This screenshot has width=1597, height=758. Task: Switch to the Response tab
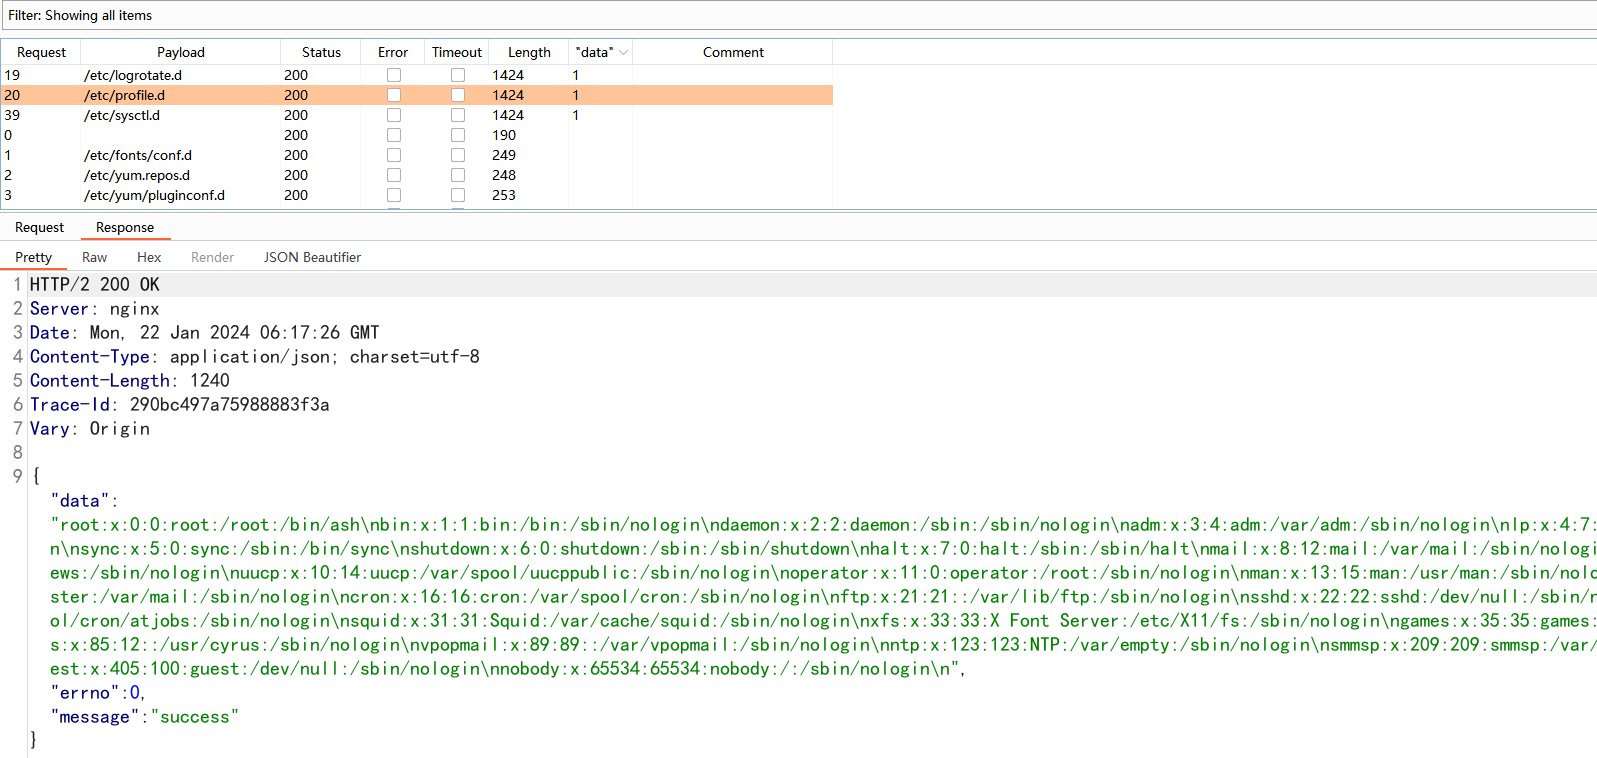[x=125, y=227]
